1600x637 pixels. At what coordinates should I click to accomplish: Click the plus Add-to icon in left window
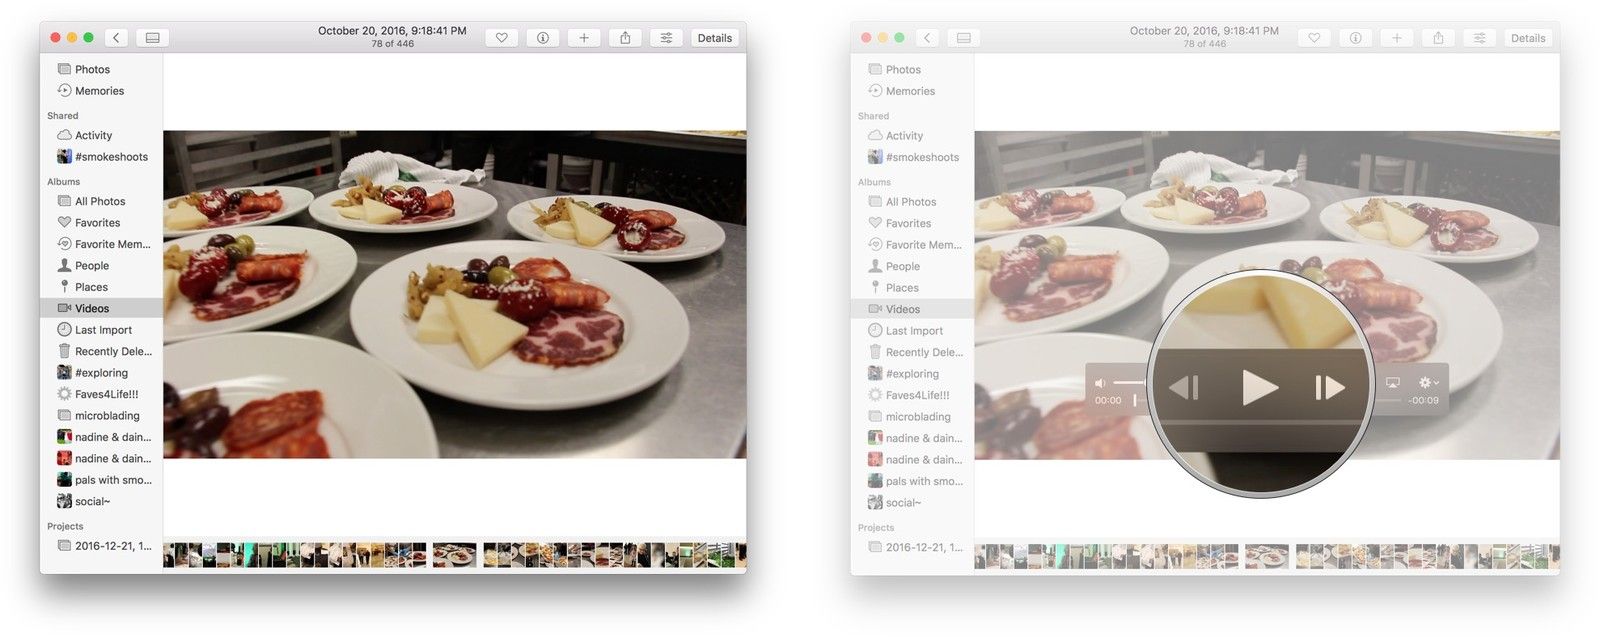pos(584,38)
